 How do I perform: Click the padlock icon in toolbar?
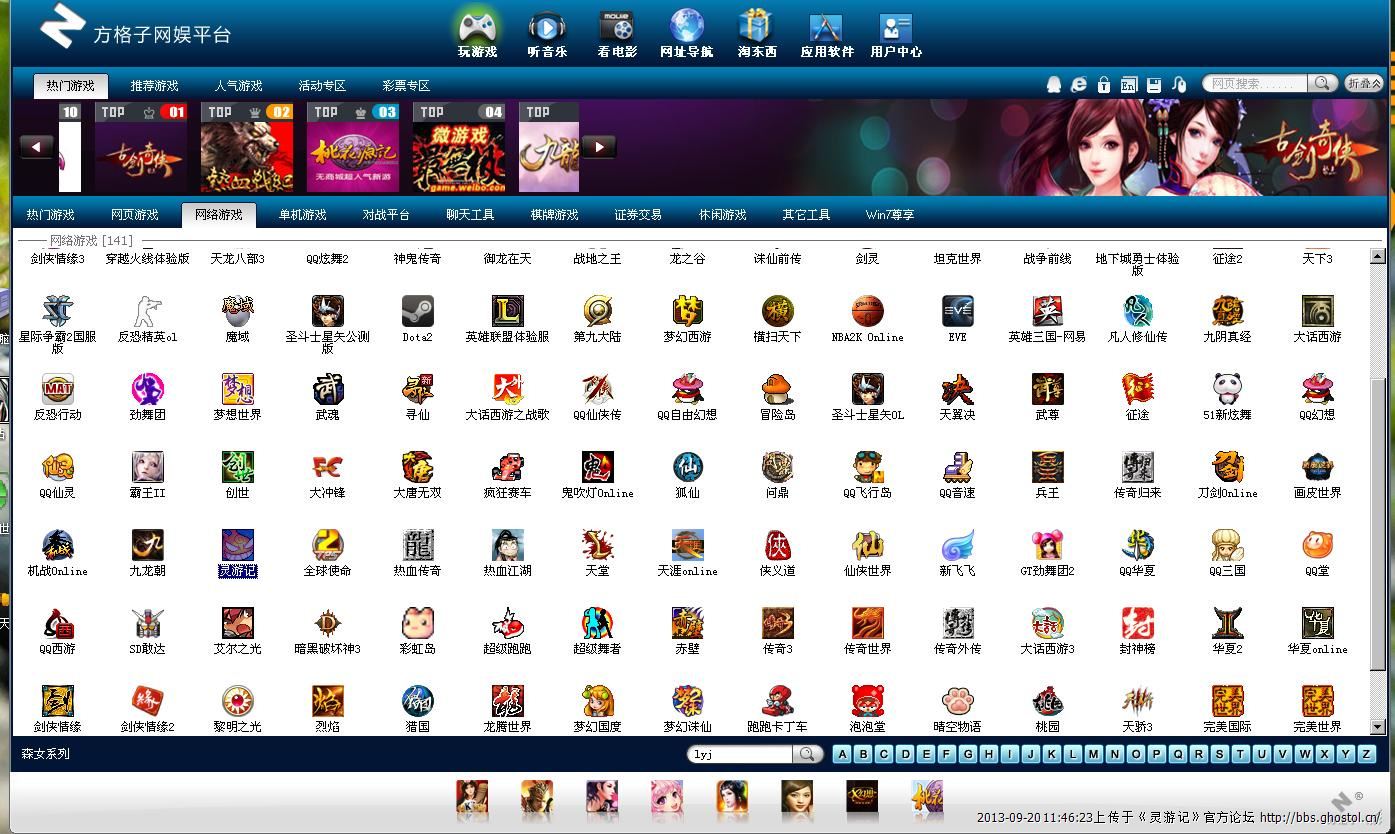click(x=1104, y=85)
